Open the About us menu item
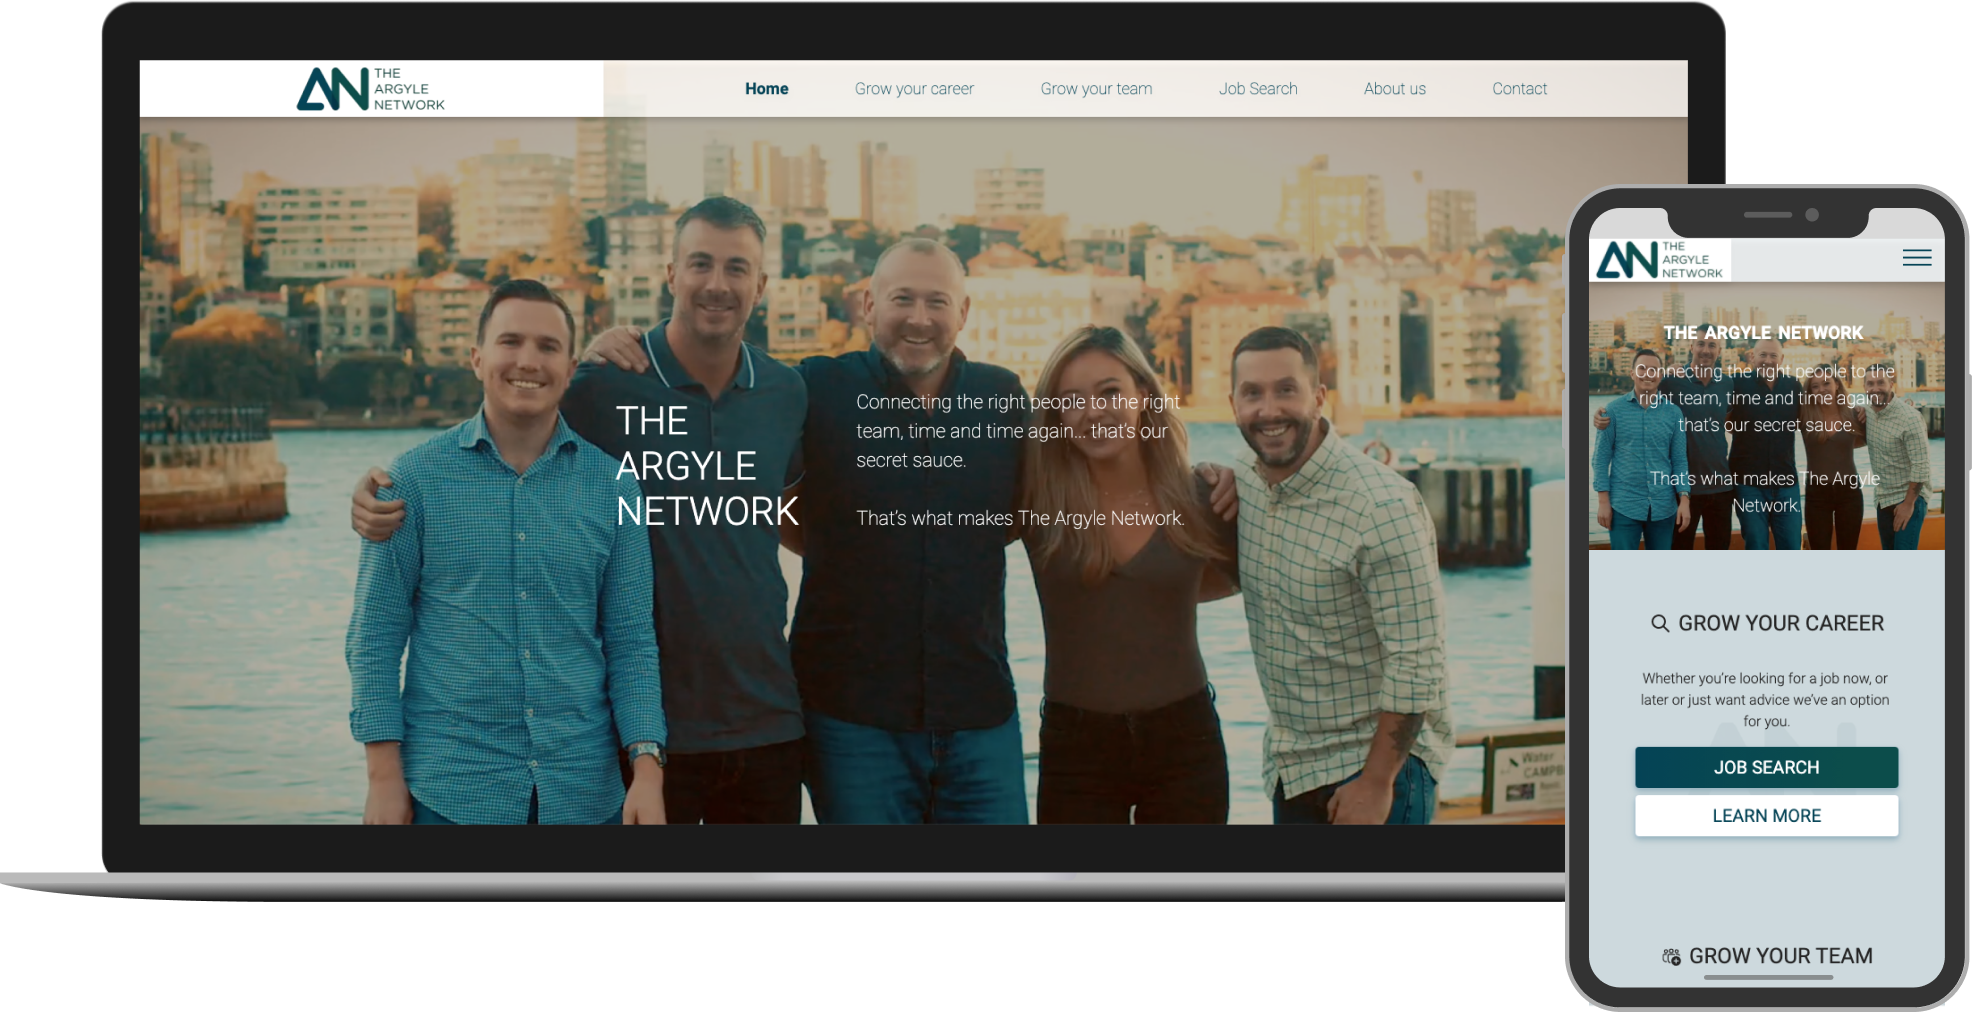Image resolution: width=1974 pixels, height=1012 pixels. [1395, 89]
